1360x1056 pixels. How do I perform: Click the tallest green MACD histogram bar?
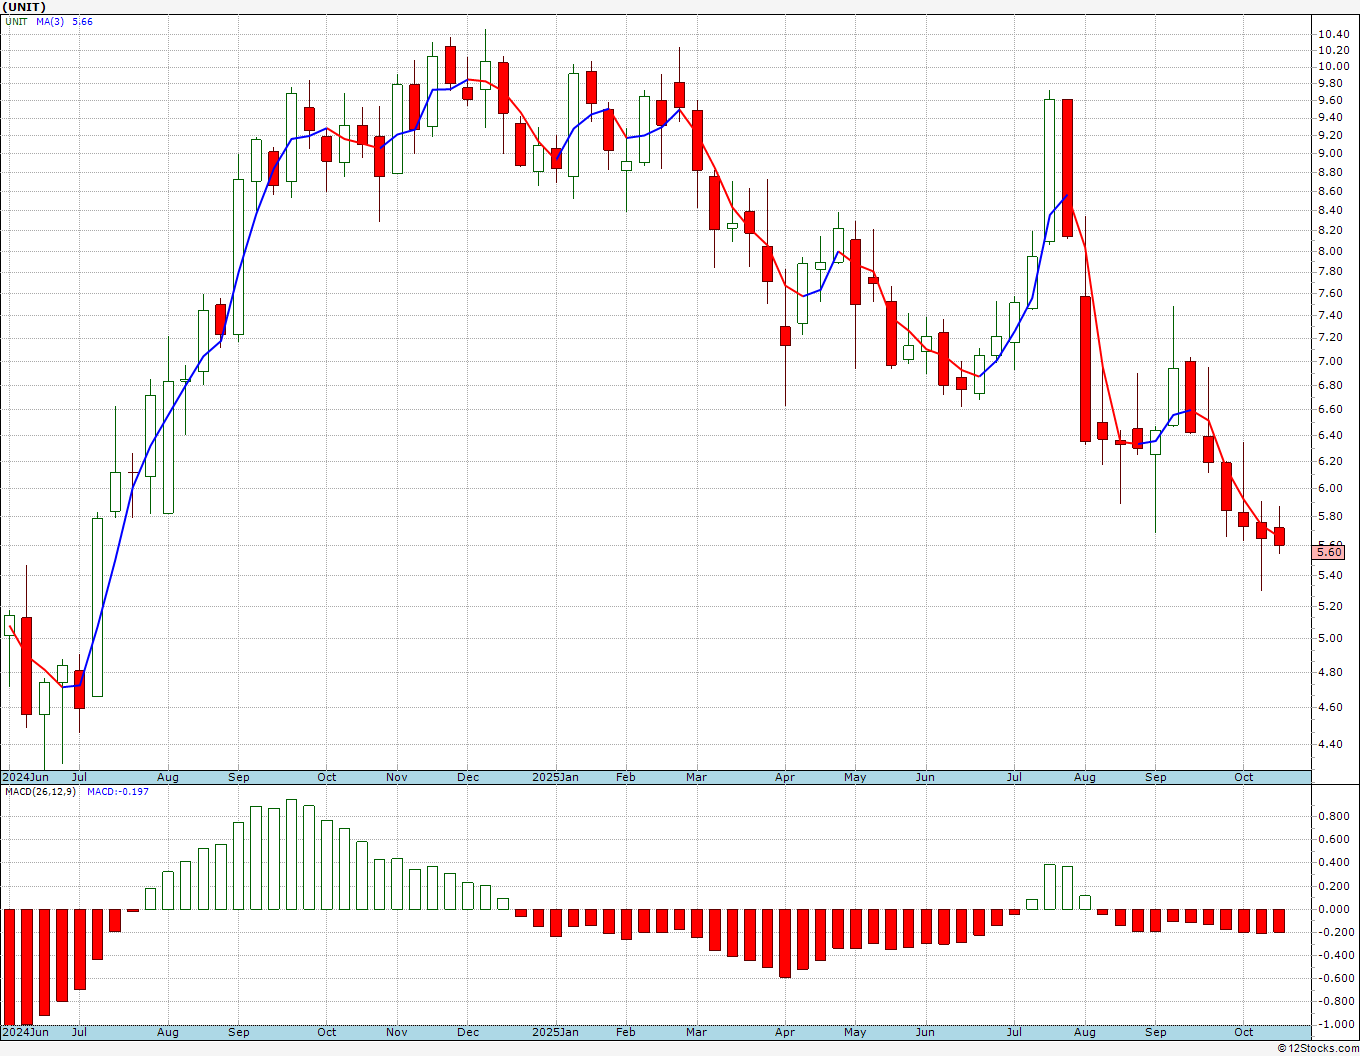pos(291,854)
